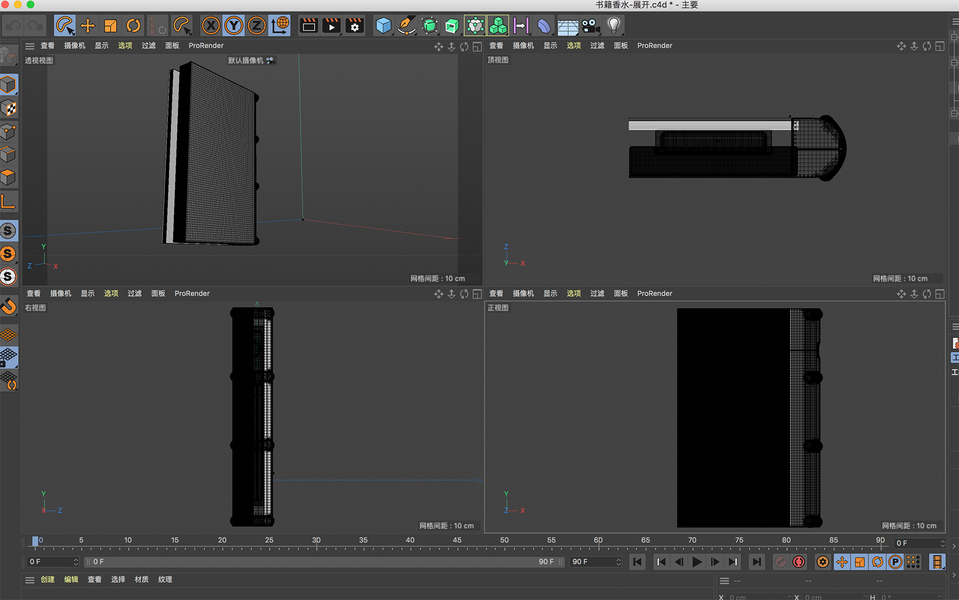Viewport: 959px width, 600px height.
Task: Switch to Polygons mode
Action: point(9,177)
